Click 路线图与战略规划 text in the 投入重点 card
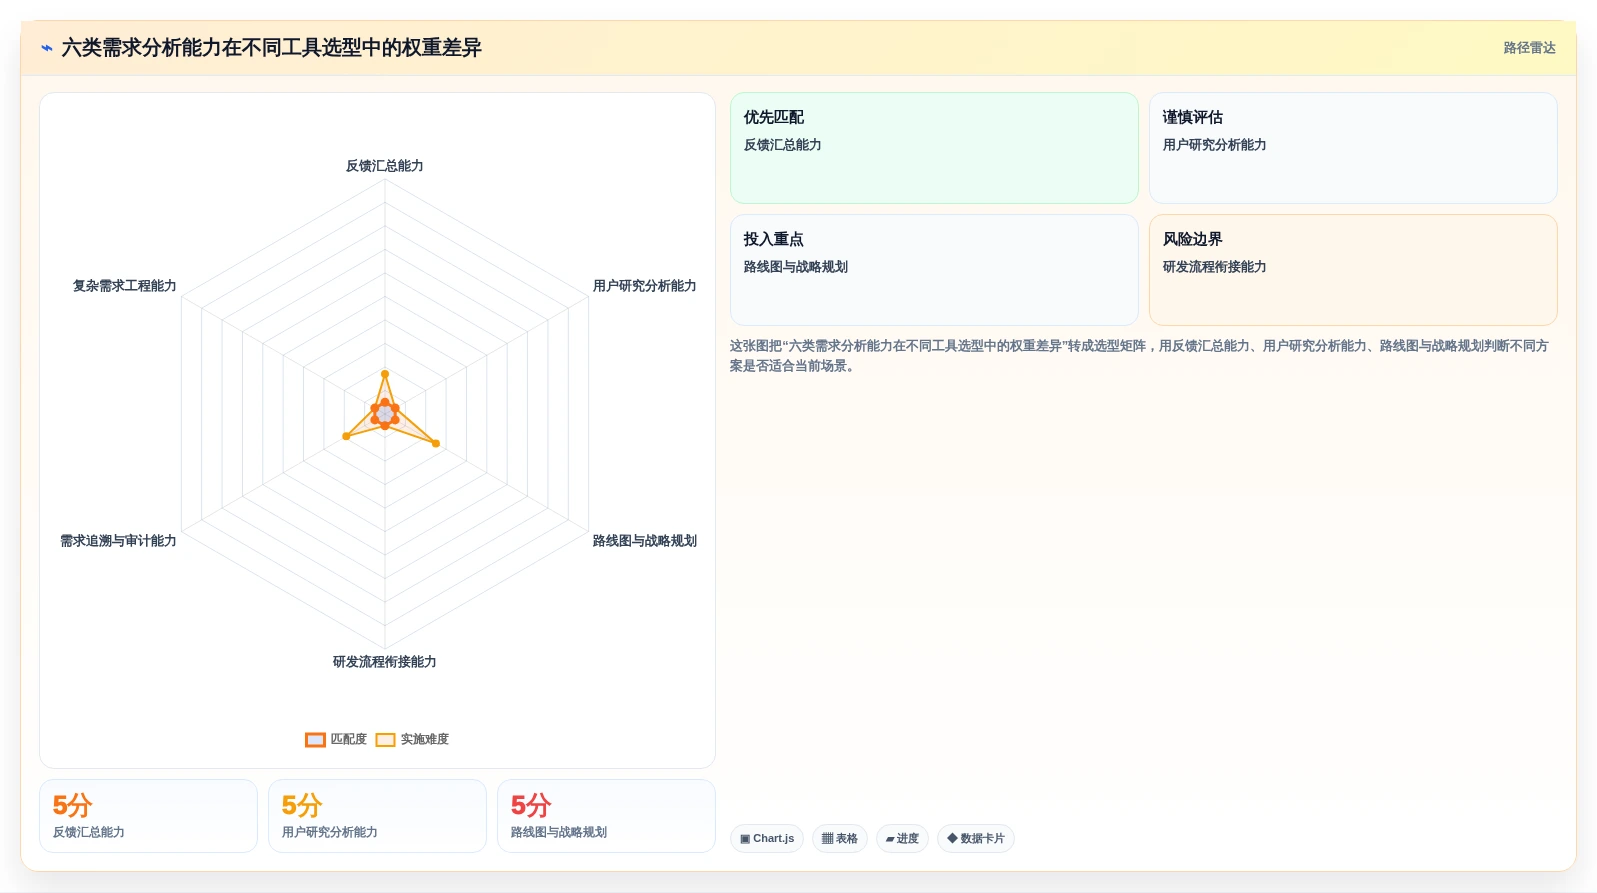This screenshot has height=893, width=1597. point(796,267)
